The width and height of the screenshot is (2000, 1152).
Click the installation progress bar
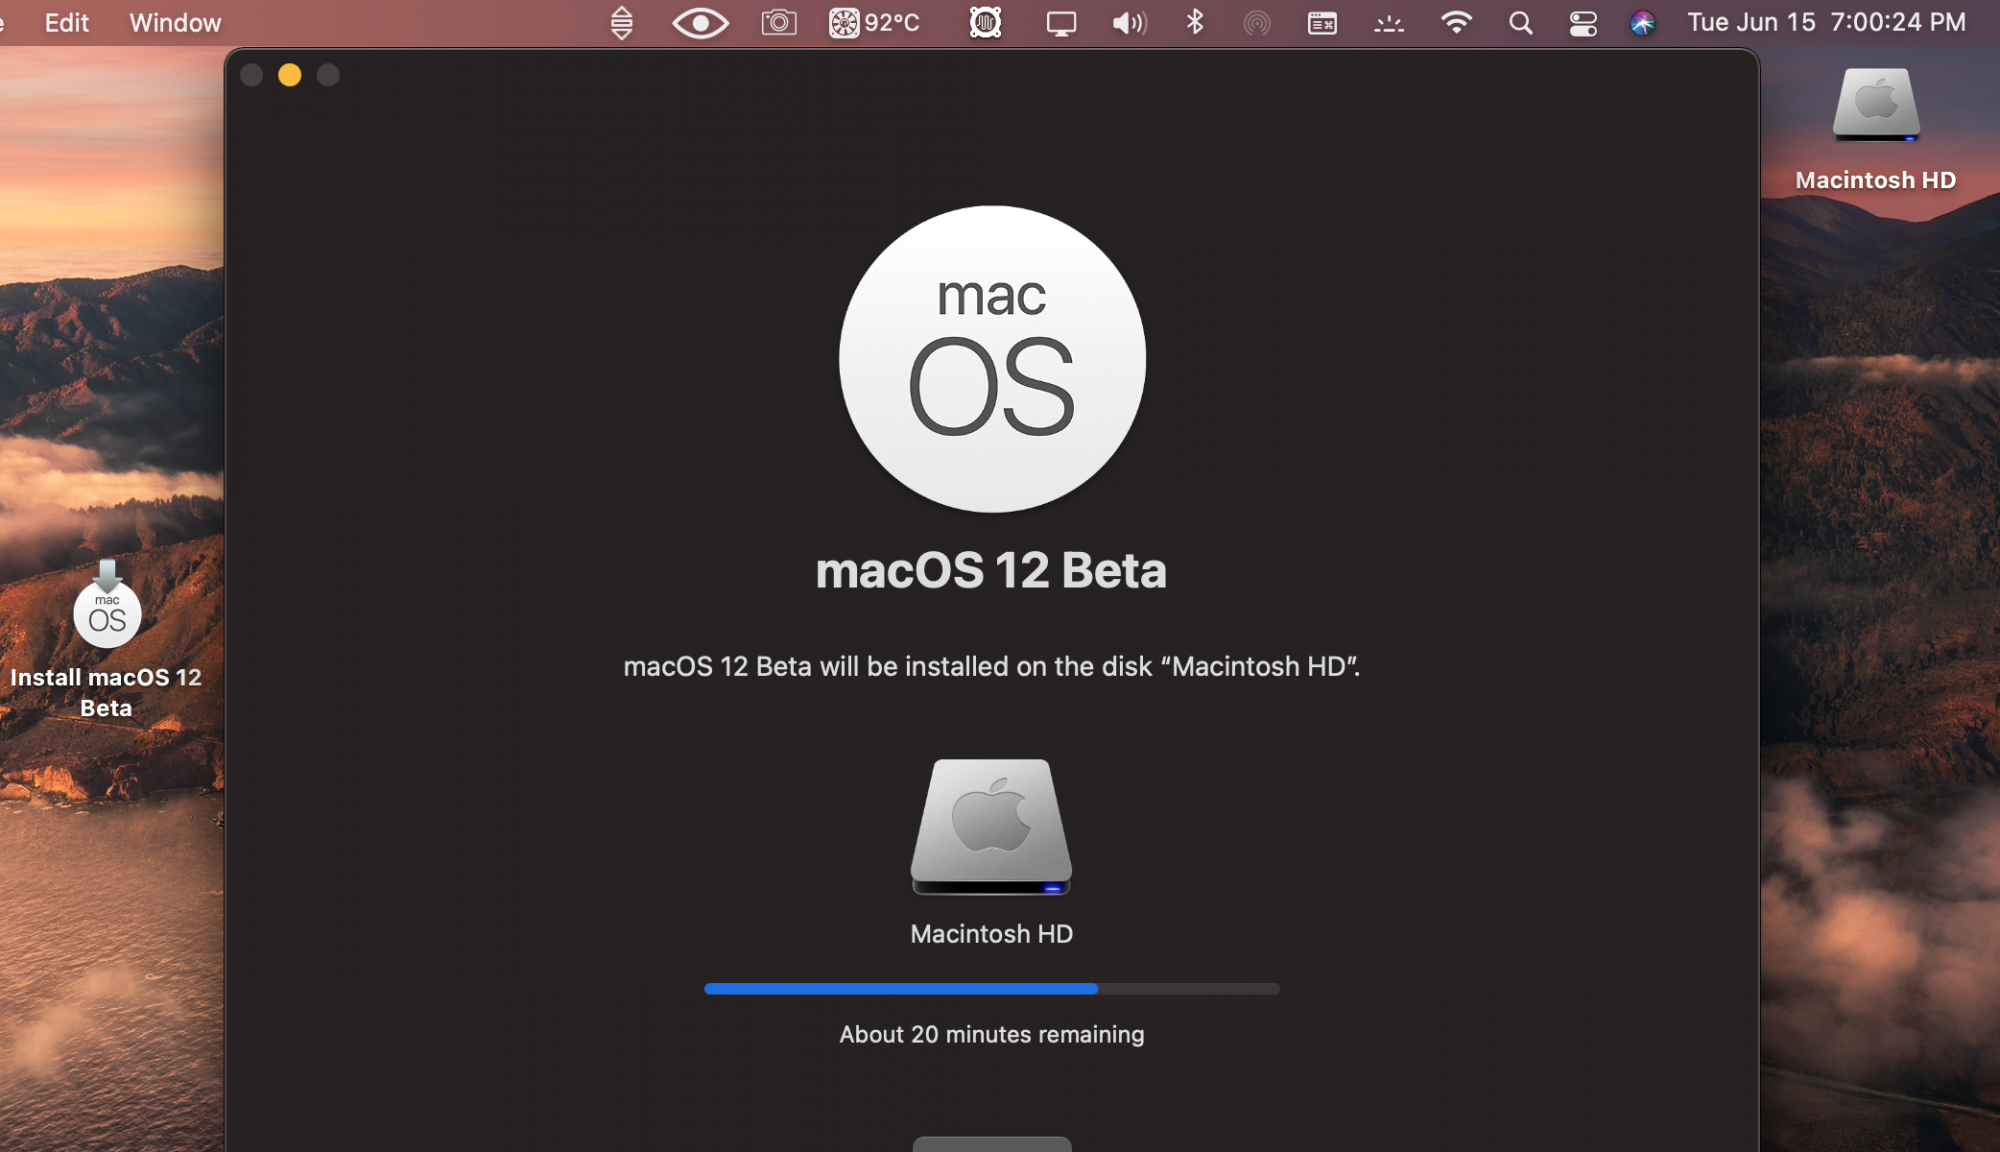(992, 988)
